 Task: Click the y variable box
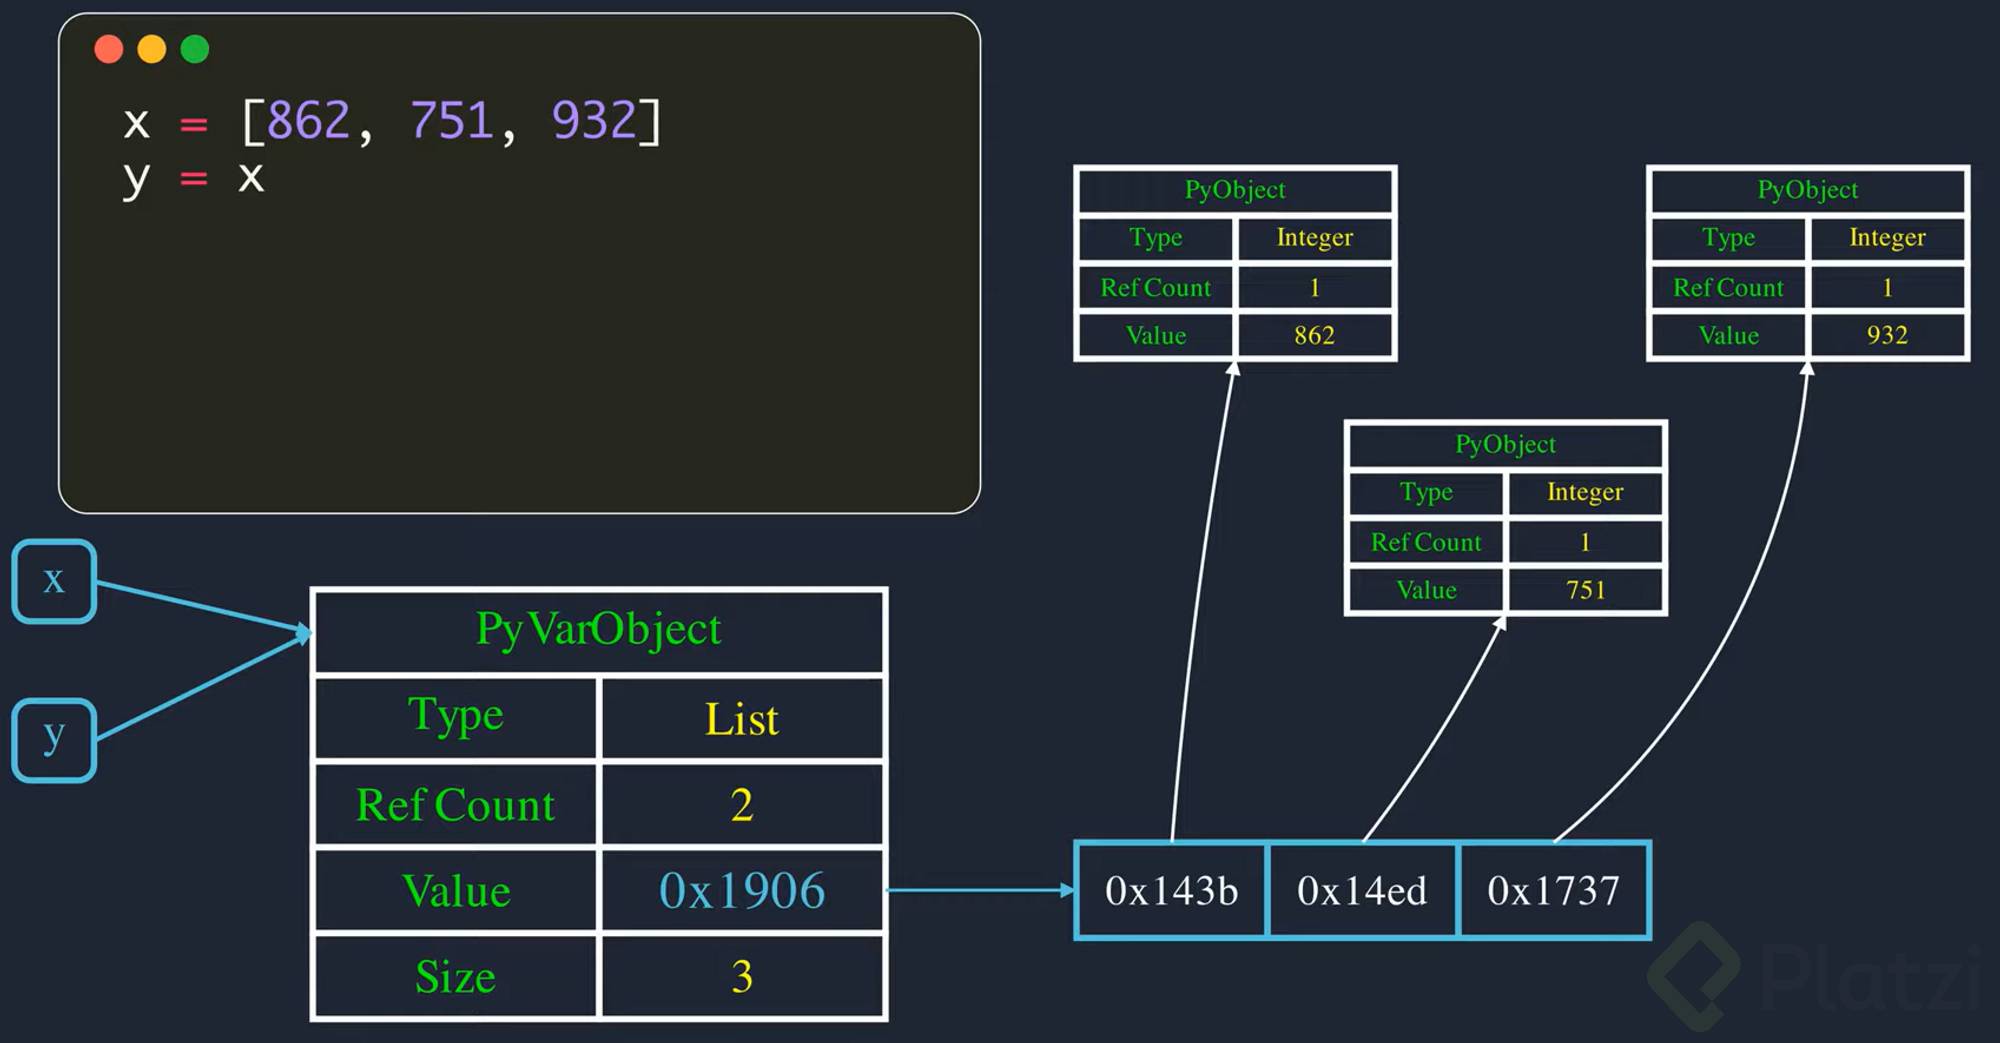click(54, 740)
